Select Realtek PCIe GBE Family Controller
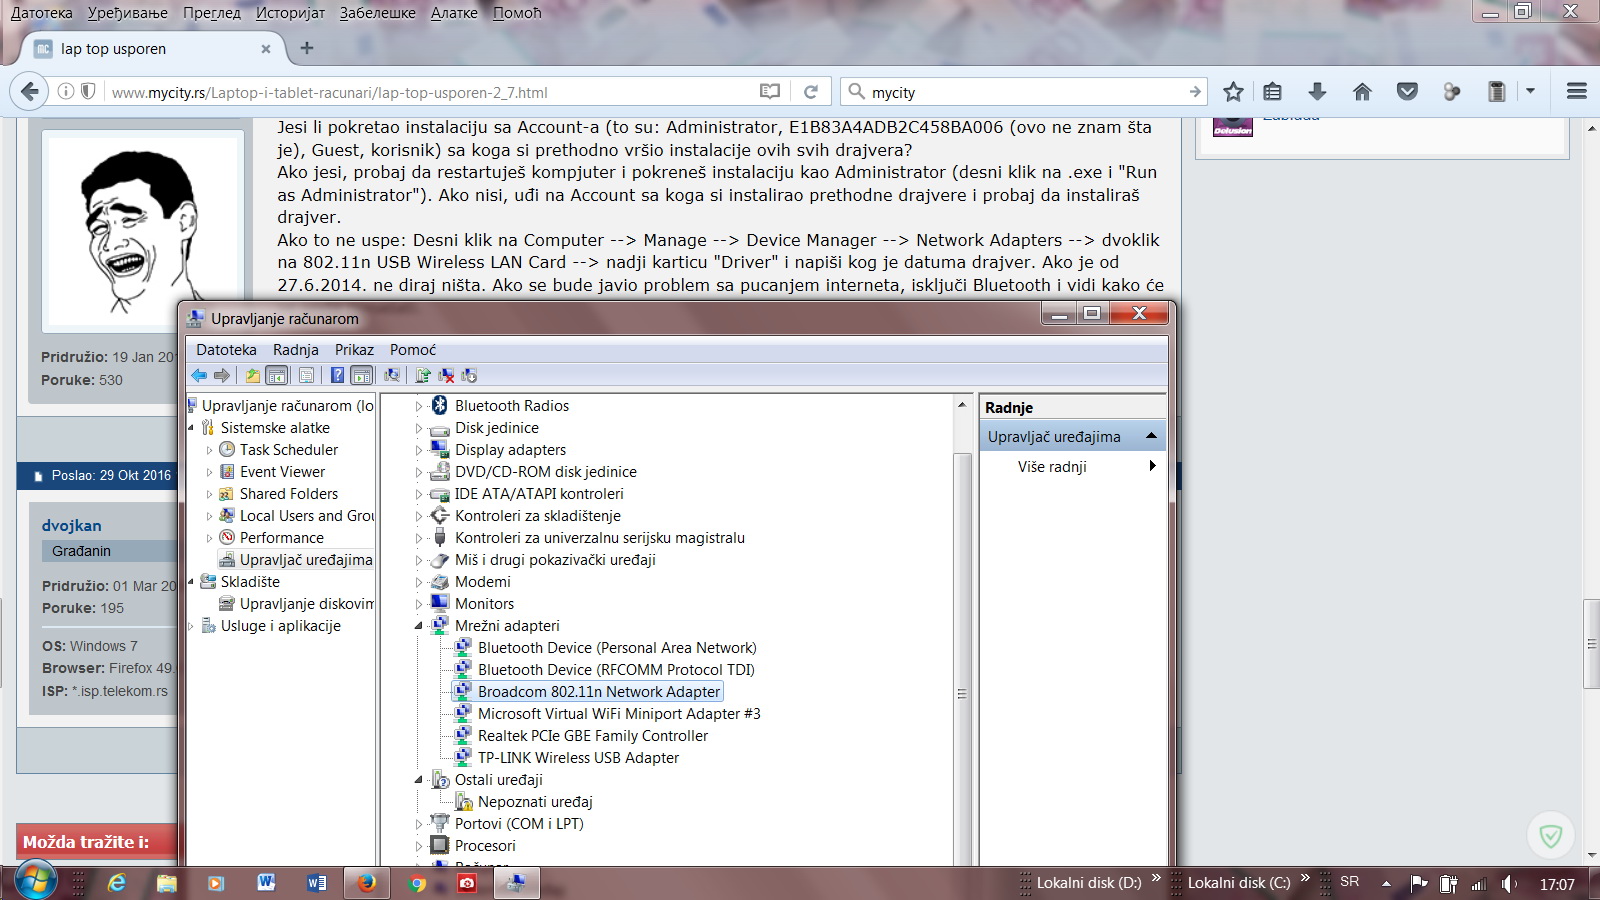 click(593, 736)
